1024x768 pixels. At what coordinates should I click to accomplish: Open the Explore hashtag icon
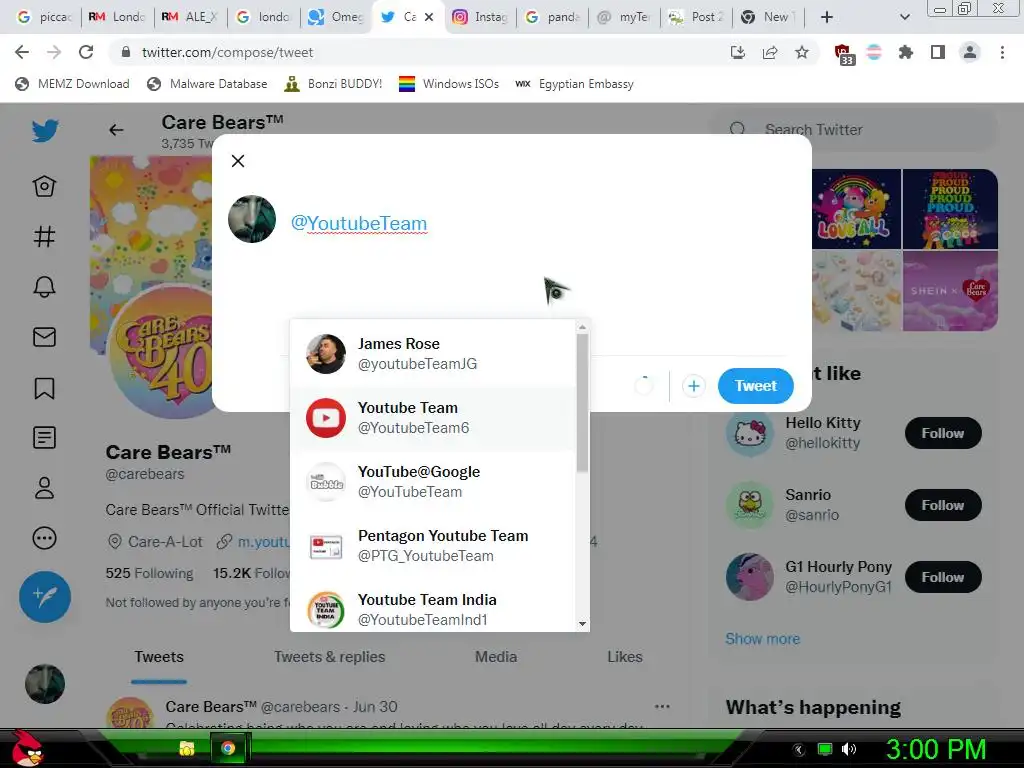pos(44,236)
